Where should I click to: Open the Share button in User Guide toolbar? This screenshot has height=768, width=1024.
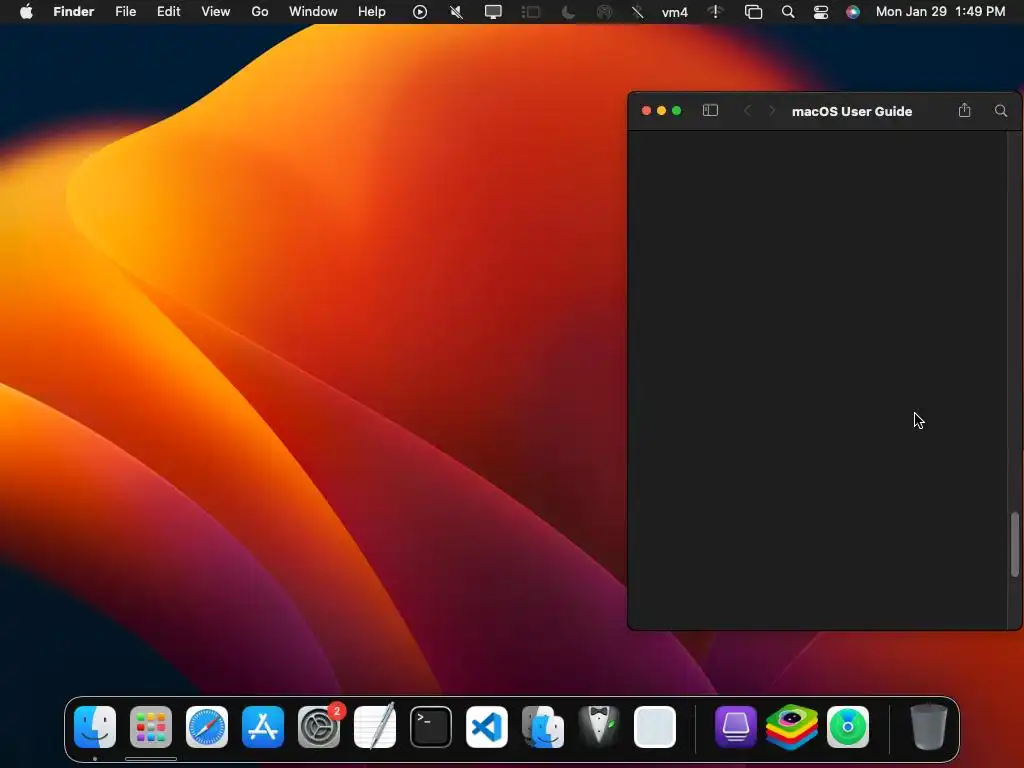click(x=964, y=110)
